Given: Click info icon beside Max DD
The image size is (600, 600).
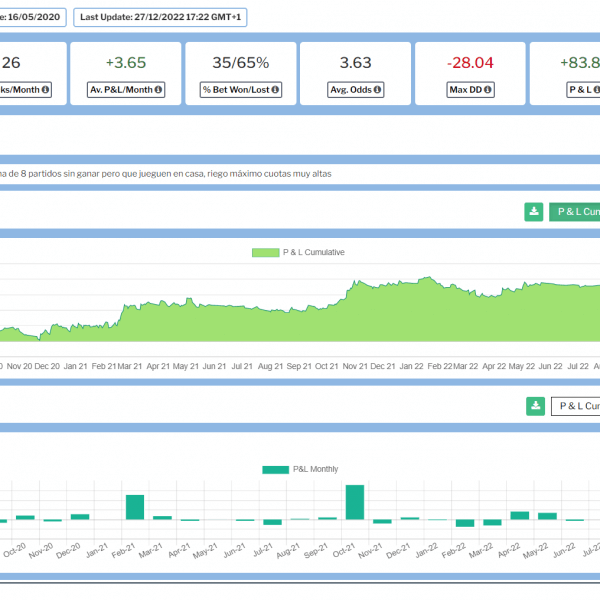Looking at the screenshot, I should tap(488, 90).
